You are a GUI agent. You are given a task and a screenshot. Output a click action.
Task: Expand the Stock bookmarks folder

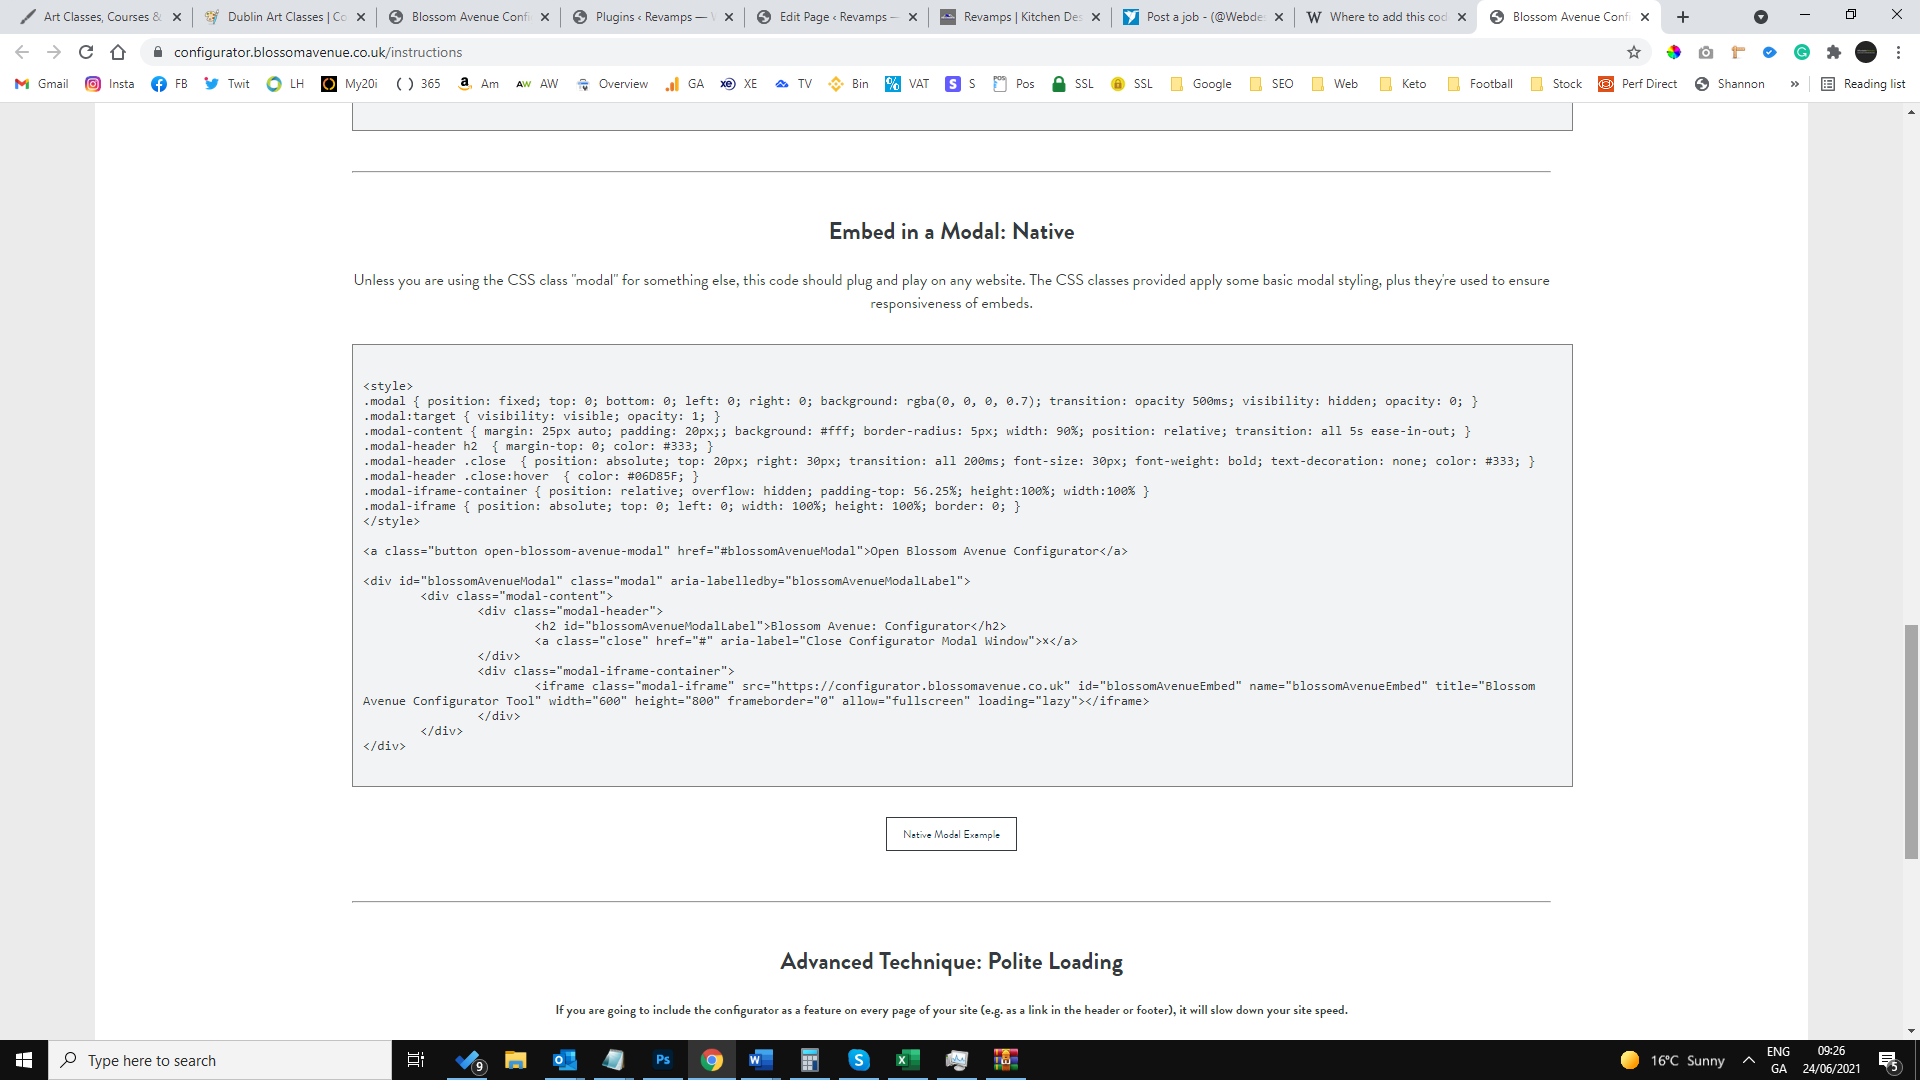coord(1557,84)
